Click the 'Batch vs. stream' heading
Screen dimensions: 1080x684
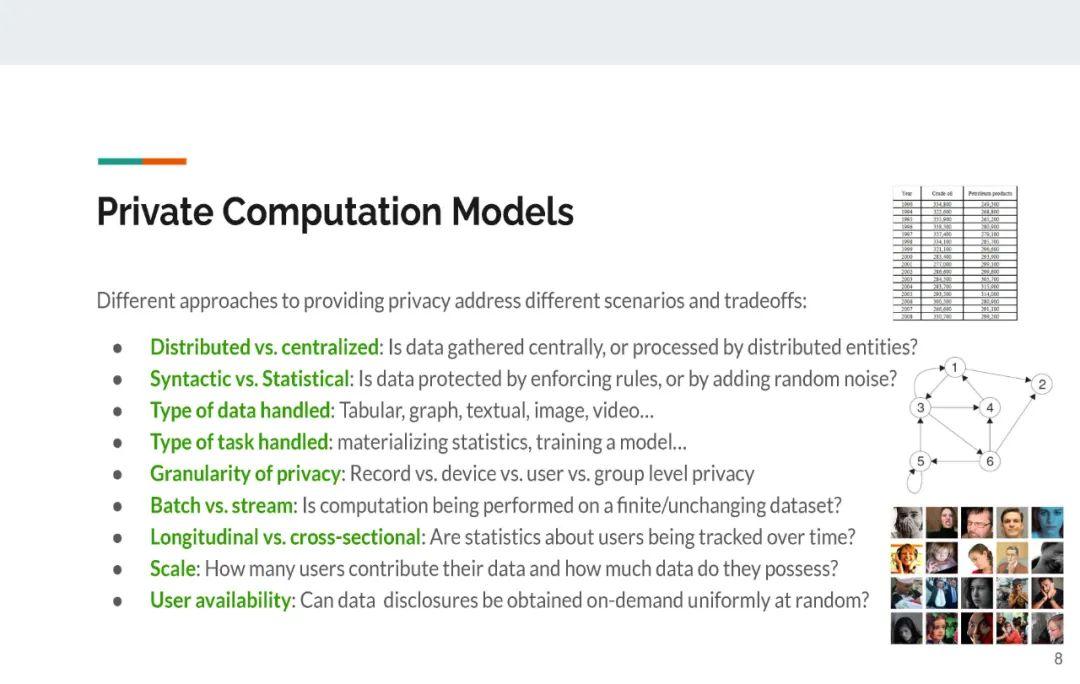(222, 506)
